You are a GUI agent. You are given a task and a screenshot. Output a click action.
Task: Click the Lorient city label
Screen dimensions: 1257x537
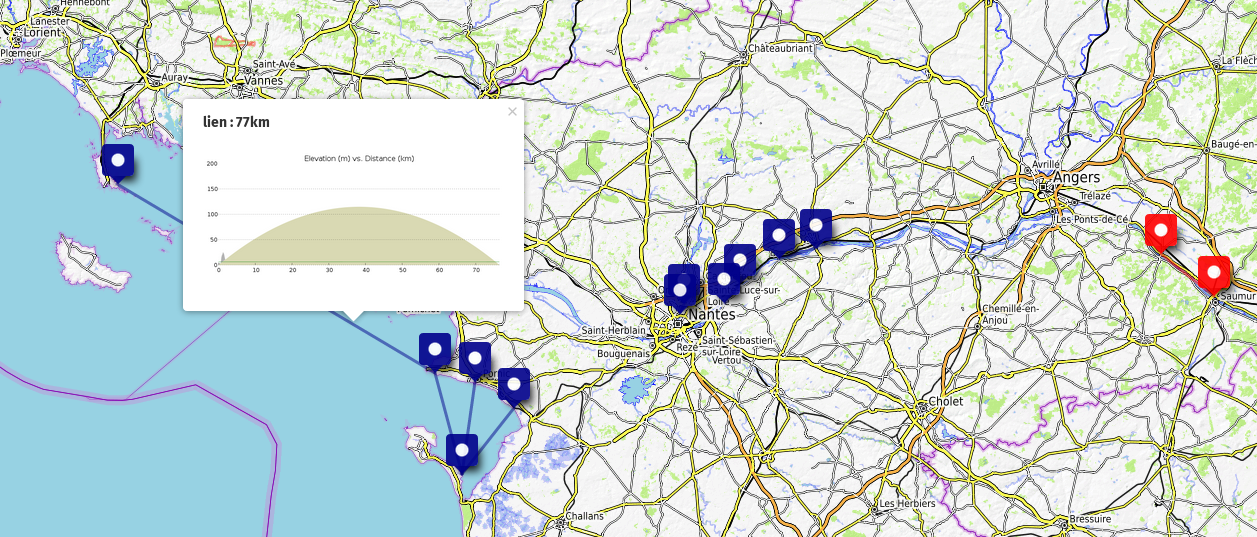coord(37,32)
